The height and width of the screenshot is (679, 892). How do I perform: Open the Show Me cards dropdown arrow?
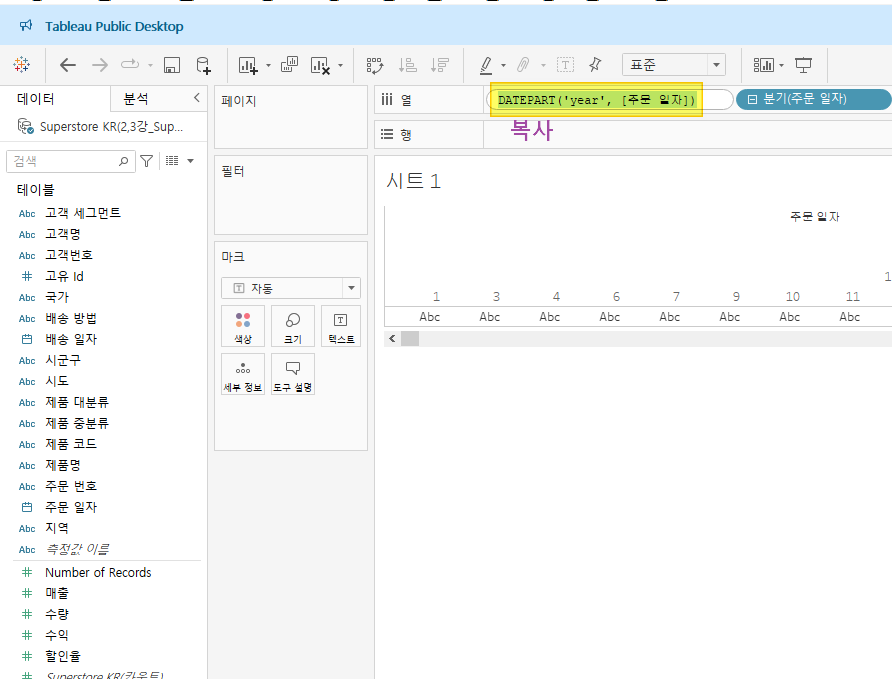tap(782, 65)
